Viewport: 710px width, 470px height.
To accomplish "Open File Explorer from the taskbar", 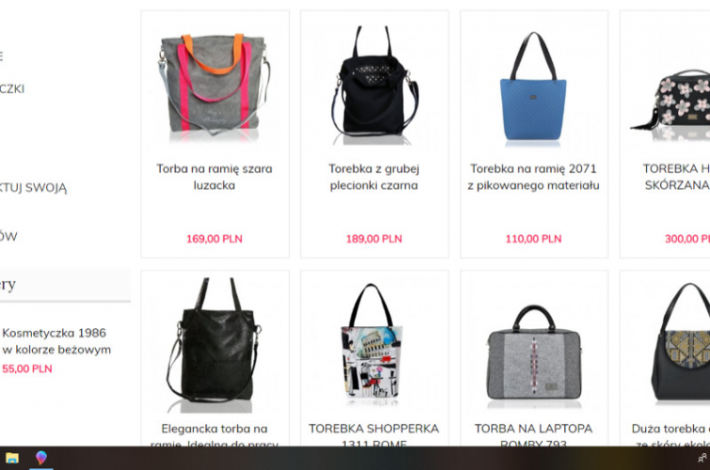I will click(12, 458).
